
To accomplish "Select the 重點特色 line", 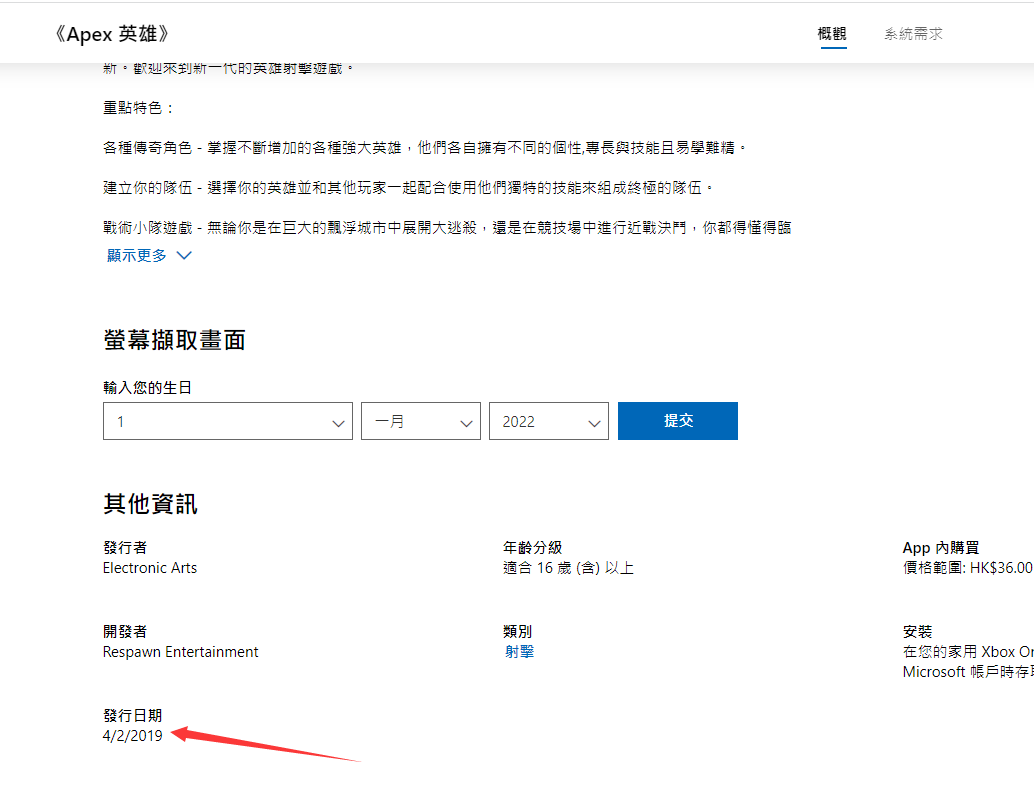I will [138, 108].
